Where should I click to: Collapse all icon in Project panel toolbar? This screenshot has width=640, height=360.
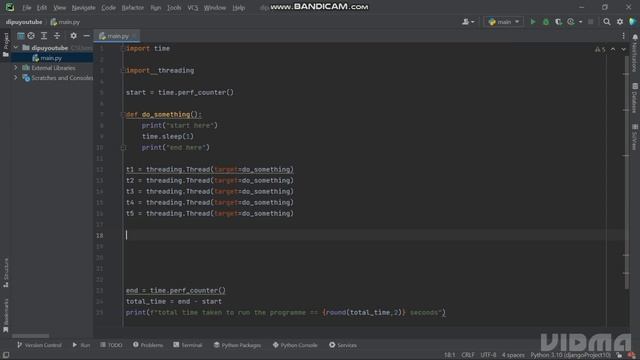click(57, 36)
